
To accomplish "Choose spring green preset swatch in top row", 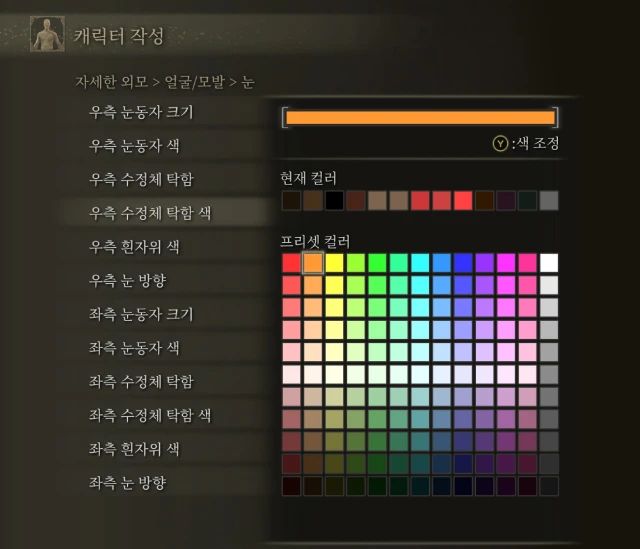I will [399, 263].
